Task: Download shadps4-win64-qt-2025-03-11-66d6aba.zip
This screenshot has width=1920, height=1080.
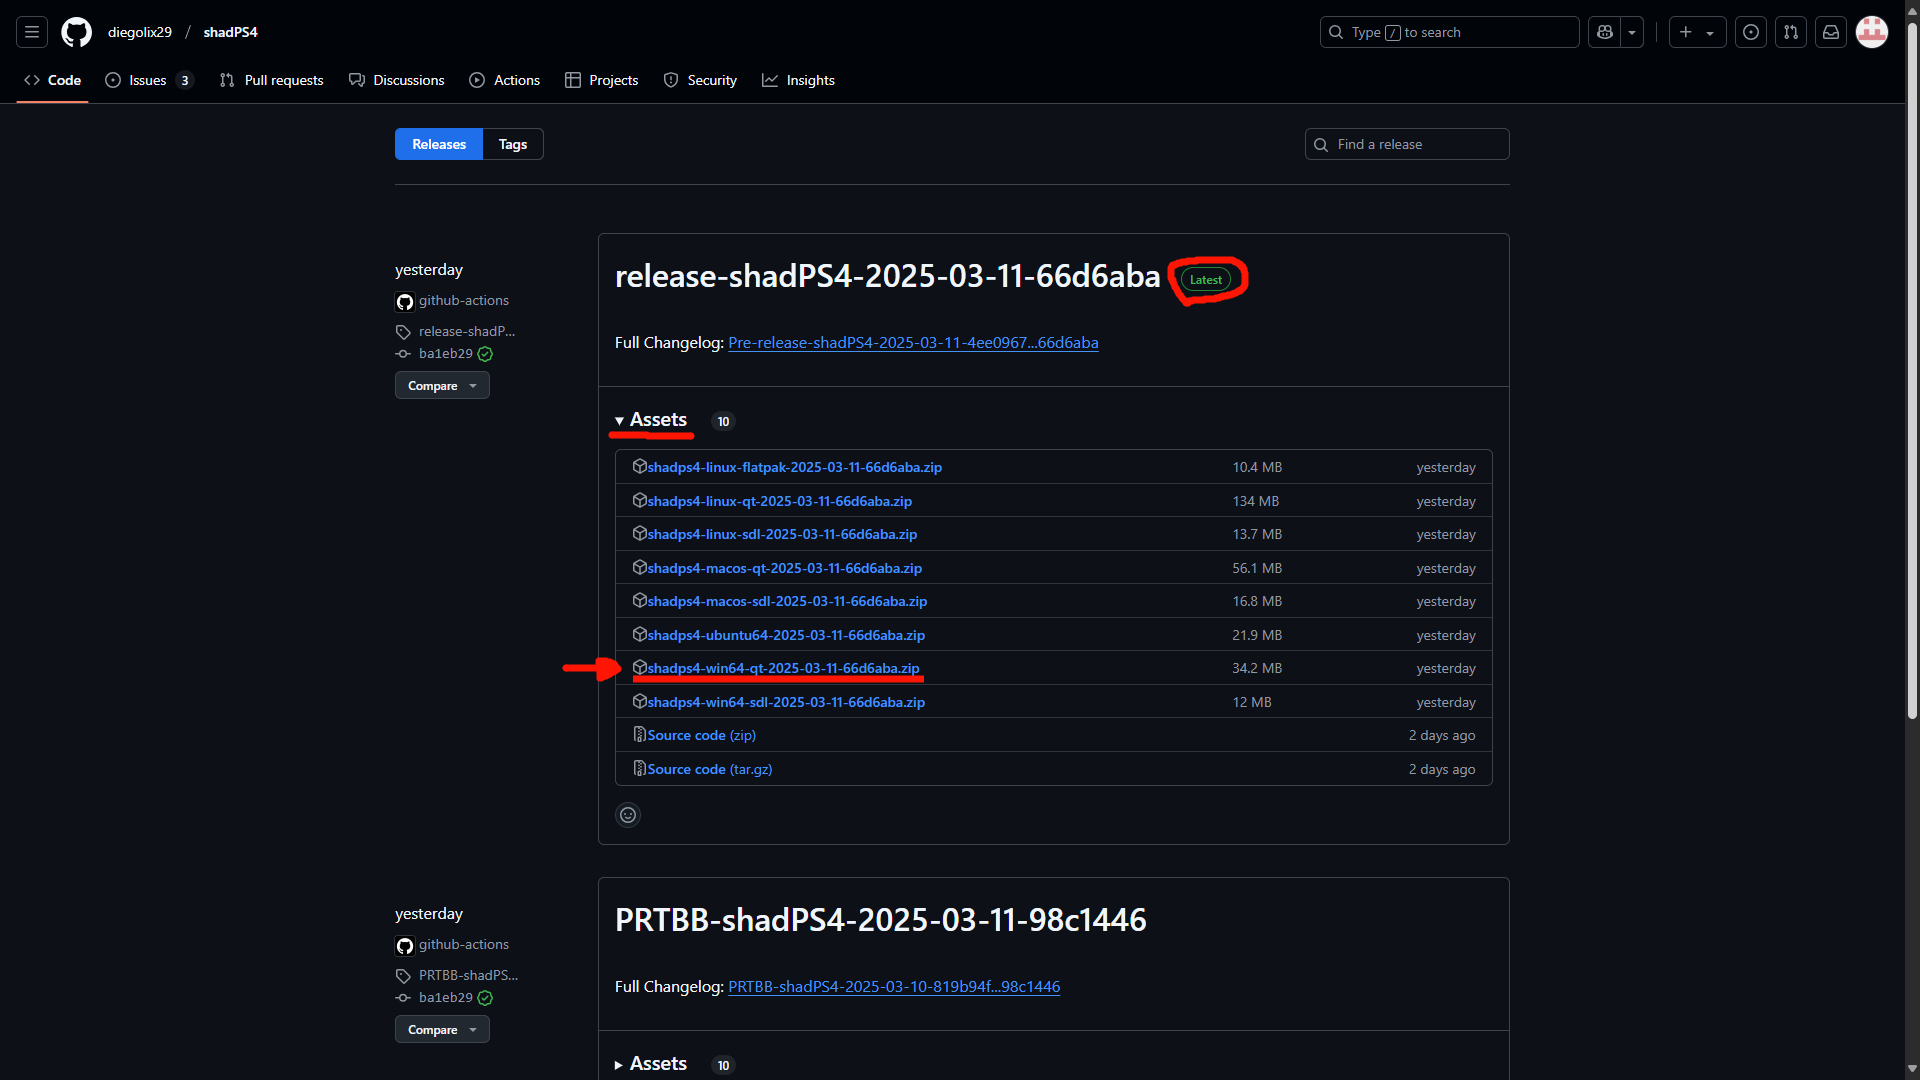Action: [x=784, y=668]
